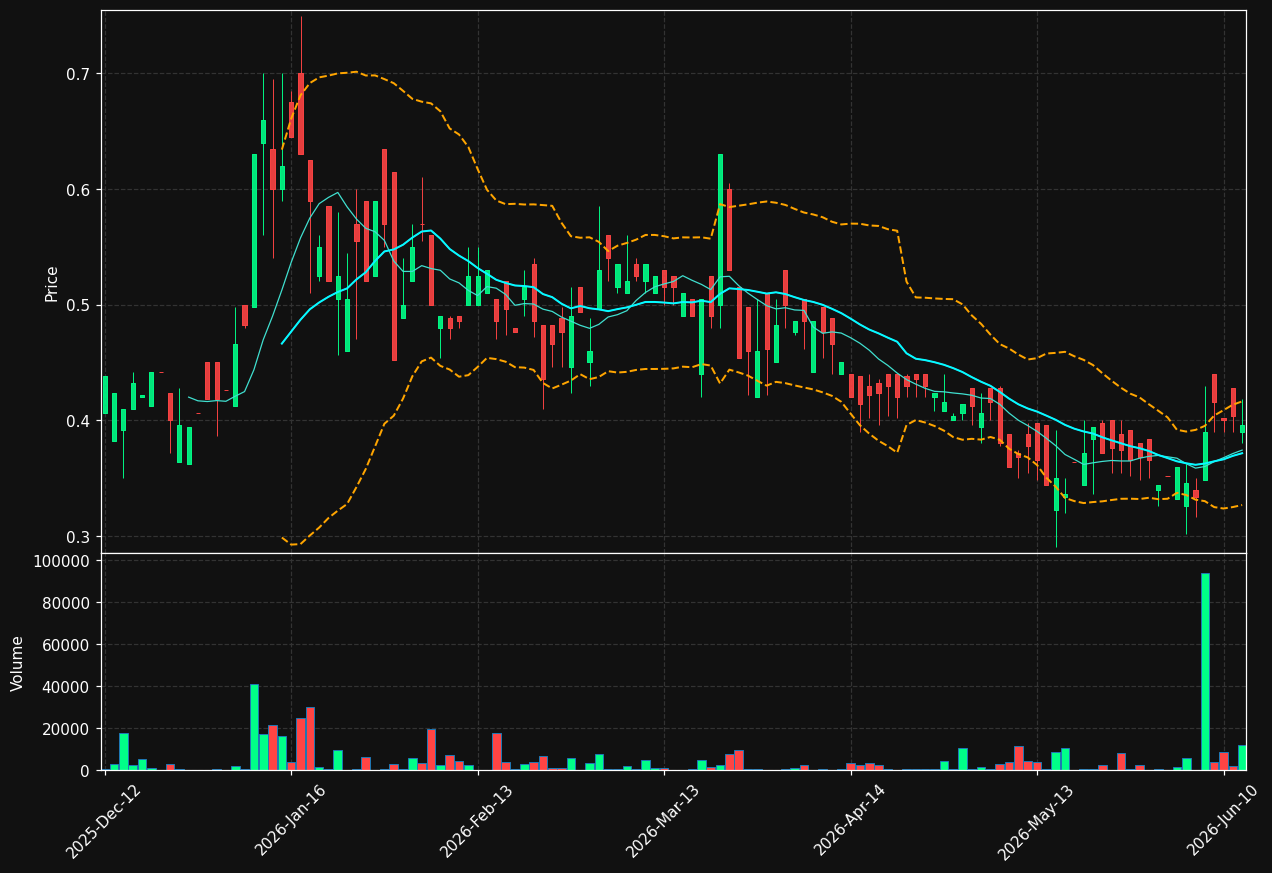Viewport: 1272px width, 873px height.
Task: Click the 2025-Dec-12 date label
Action: pyautogui.click(x=104, y=822)
